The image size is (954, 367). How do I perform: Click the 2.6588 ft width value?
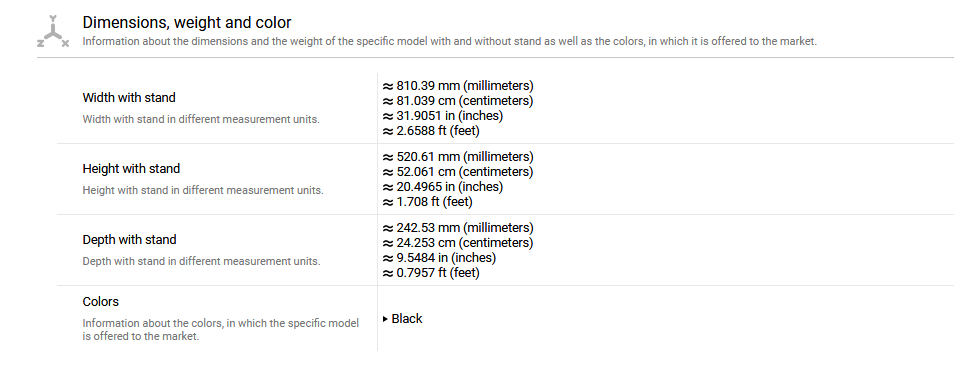(x=431, y=131)
